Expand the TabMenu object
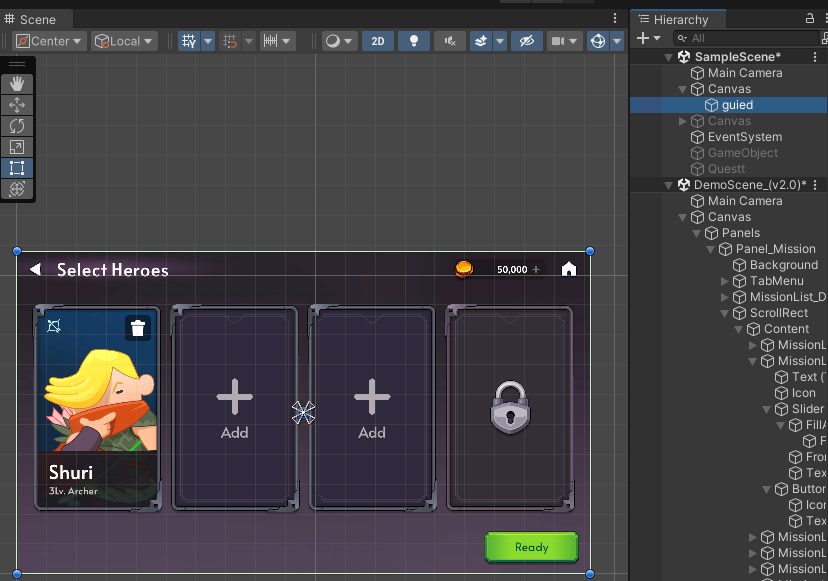This screenshot has height=581, width=828. pos(724,282)
